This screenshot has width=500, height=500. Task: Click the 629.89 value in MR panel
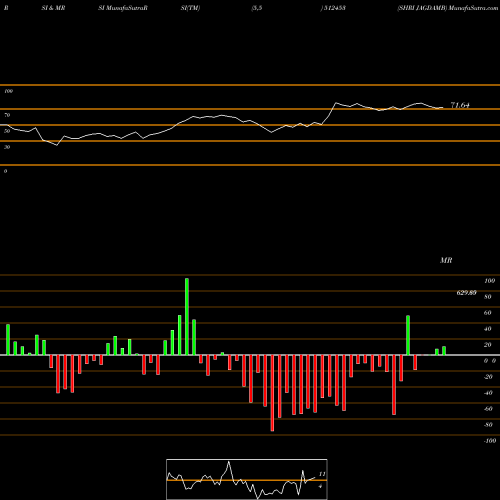click(x=466, y=293)
